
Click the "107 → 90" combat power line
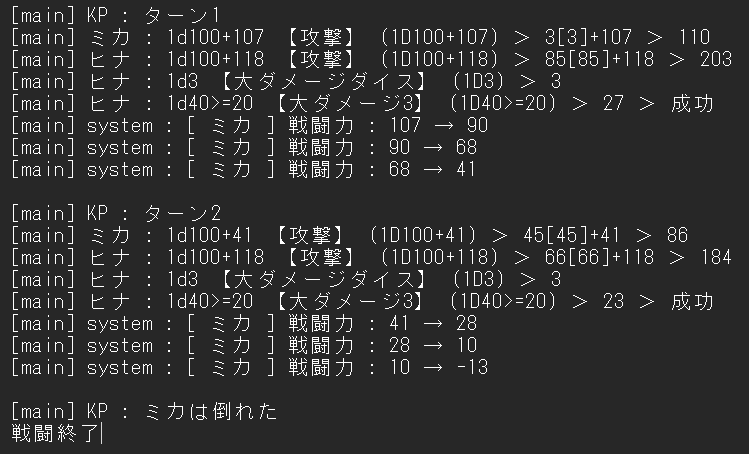(425, 126)
